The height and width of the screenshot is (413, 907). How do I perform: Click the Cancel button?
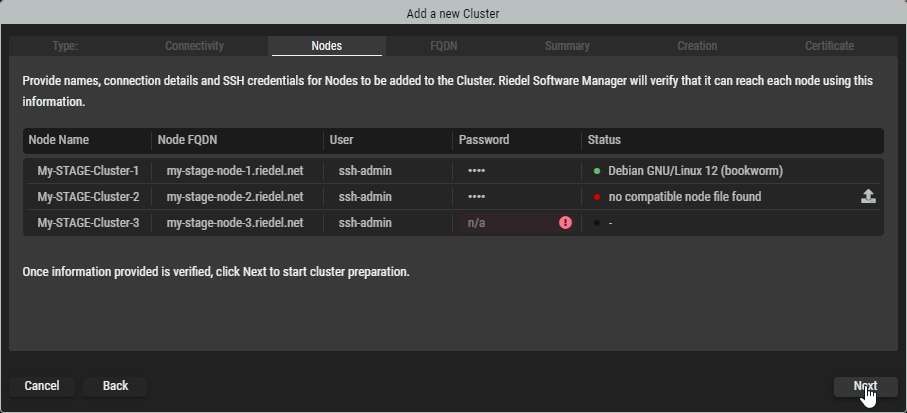point(42,386)
